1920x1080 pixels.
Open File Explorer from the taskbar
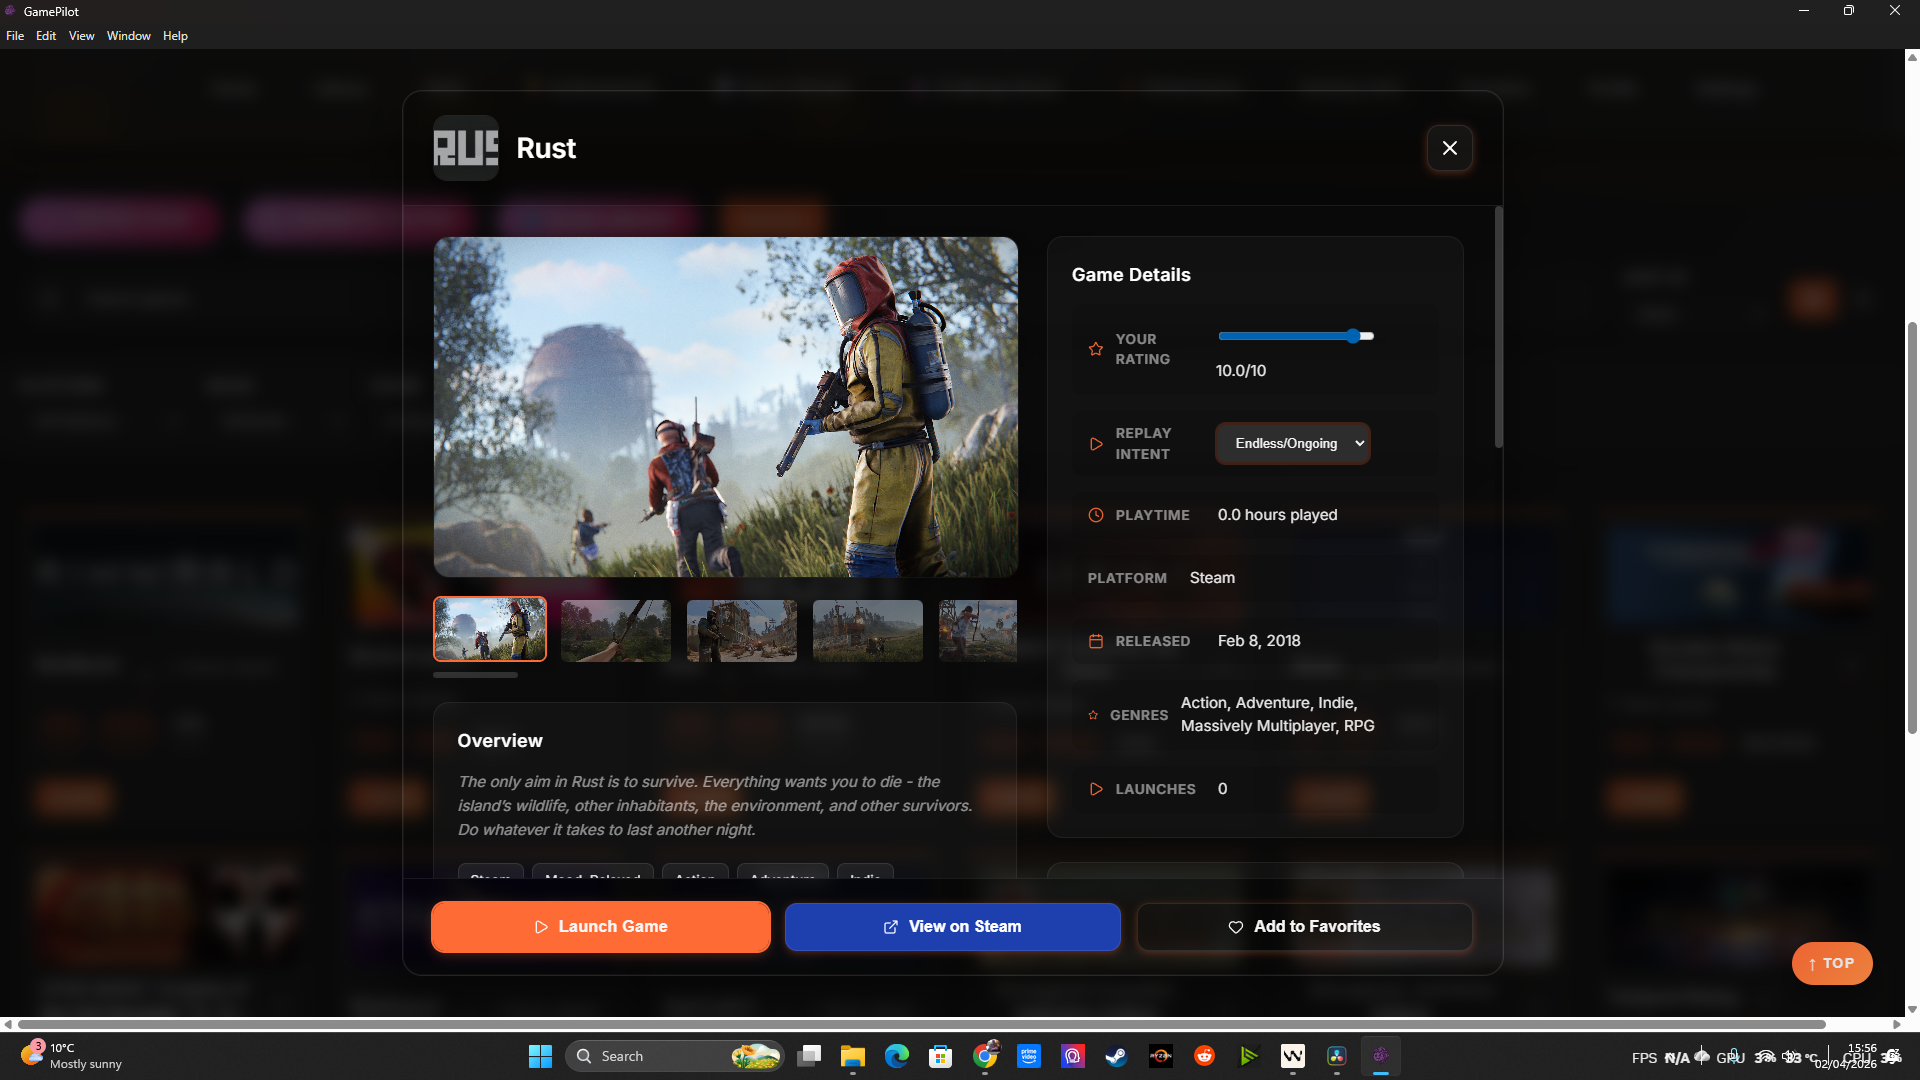tap(852, 1056)
